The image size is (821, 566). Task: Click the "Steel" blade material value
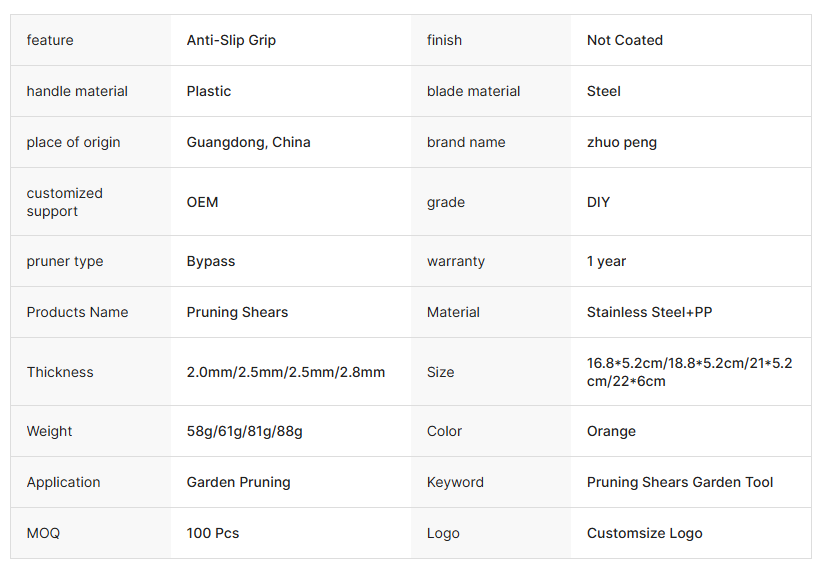coord(603,91)
